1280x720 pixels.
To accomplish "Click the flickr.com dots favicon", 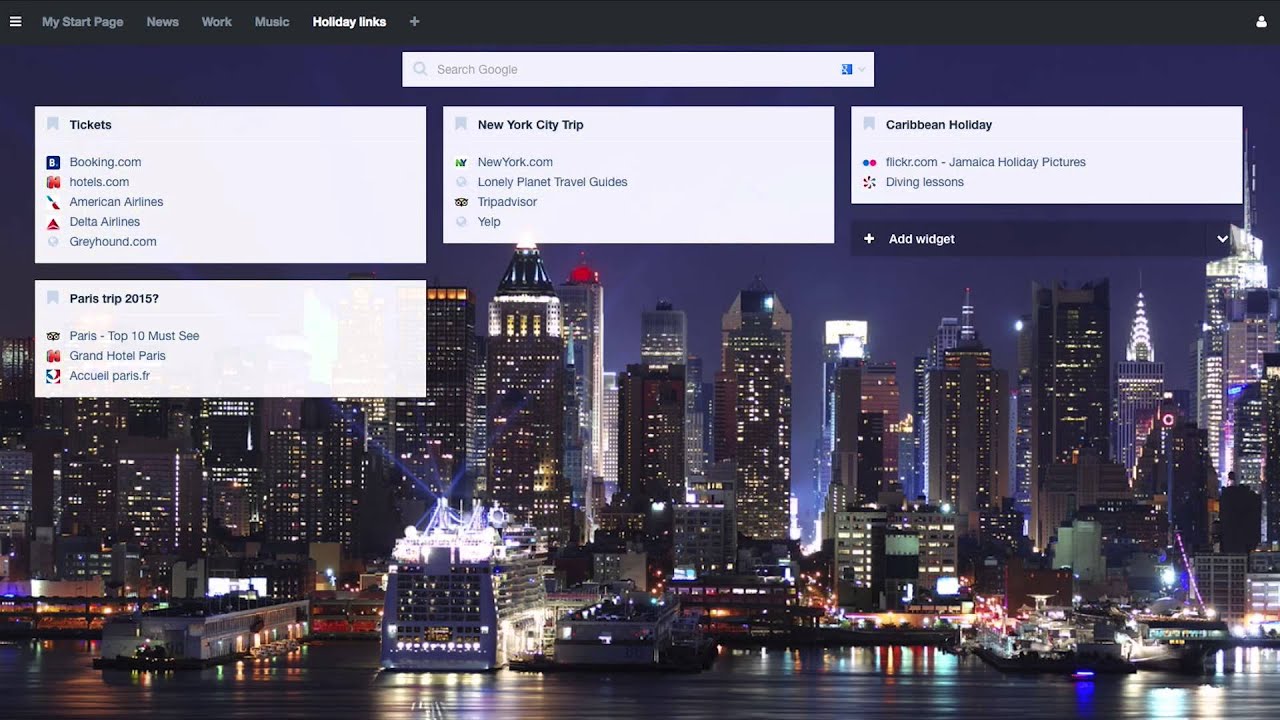I will coord(869,162).
